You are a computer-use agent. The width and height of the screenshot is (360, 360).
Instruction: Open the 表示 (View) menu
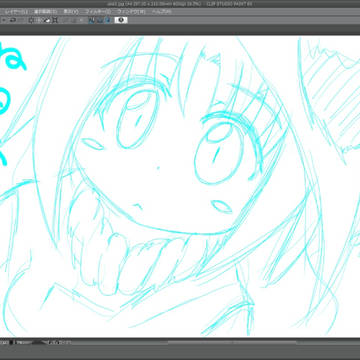pos(71,12)
